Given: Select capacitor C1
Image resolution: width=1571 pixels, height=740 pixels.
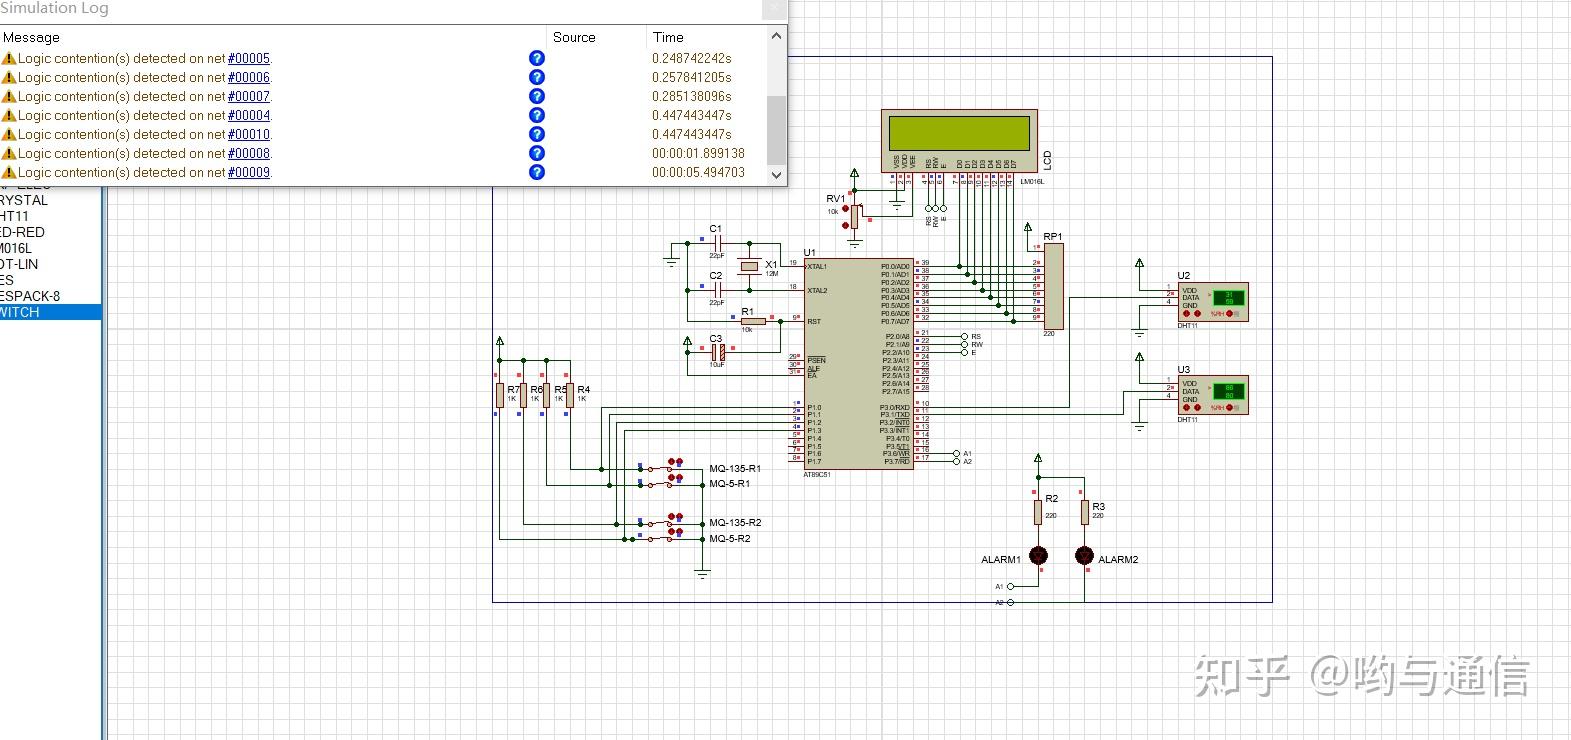Looking at the screenshot, I should [x=717, y=242].
